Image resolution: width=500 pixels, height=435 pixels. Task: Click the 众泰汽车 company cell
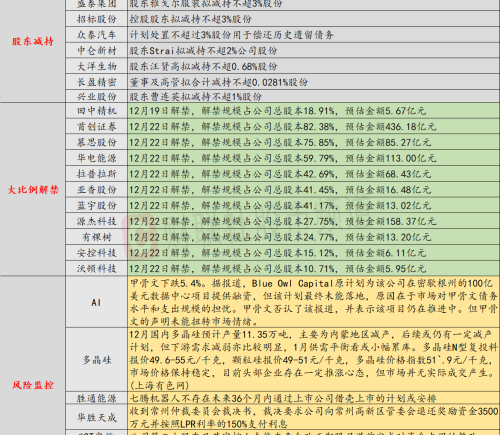(x=97, y=35)
